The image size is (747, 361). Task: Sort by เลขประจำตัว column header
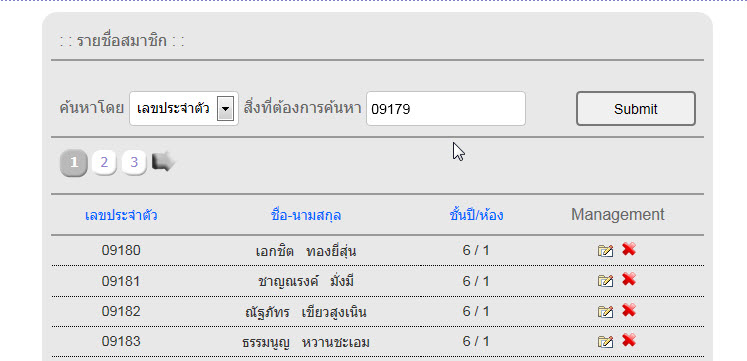point(121,215)
